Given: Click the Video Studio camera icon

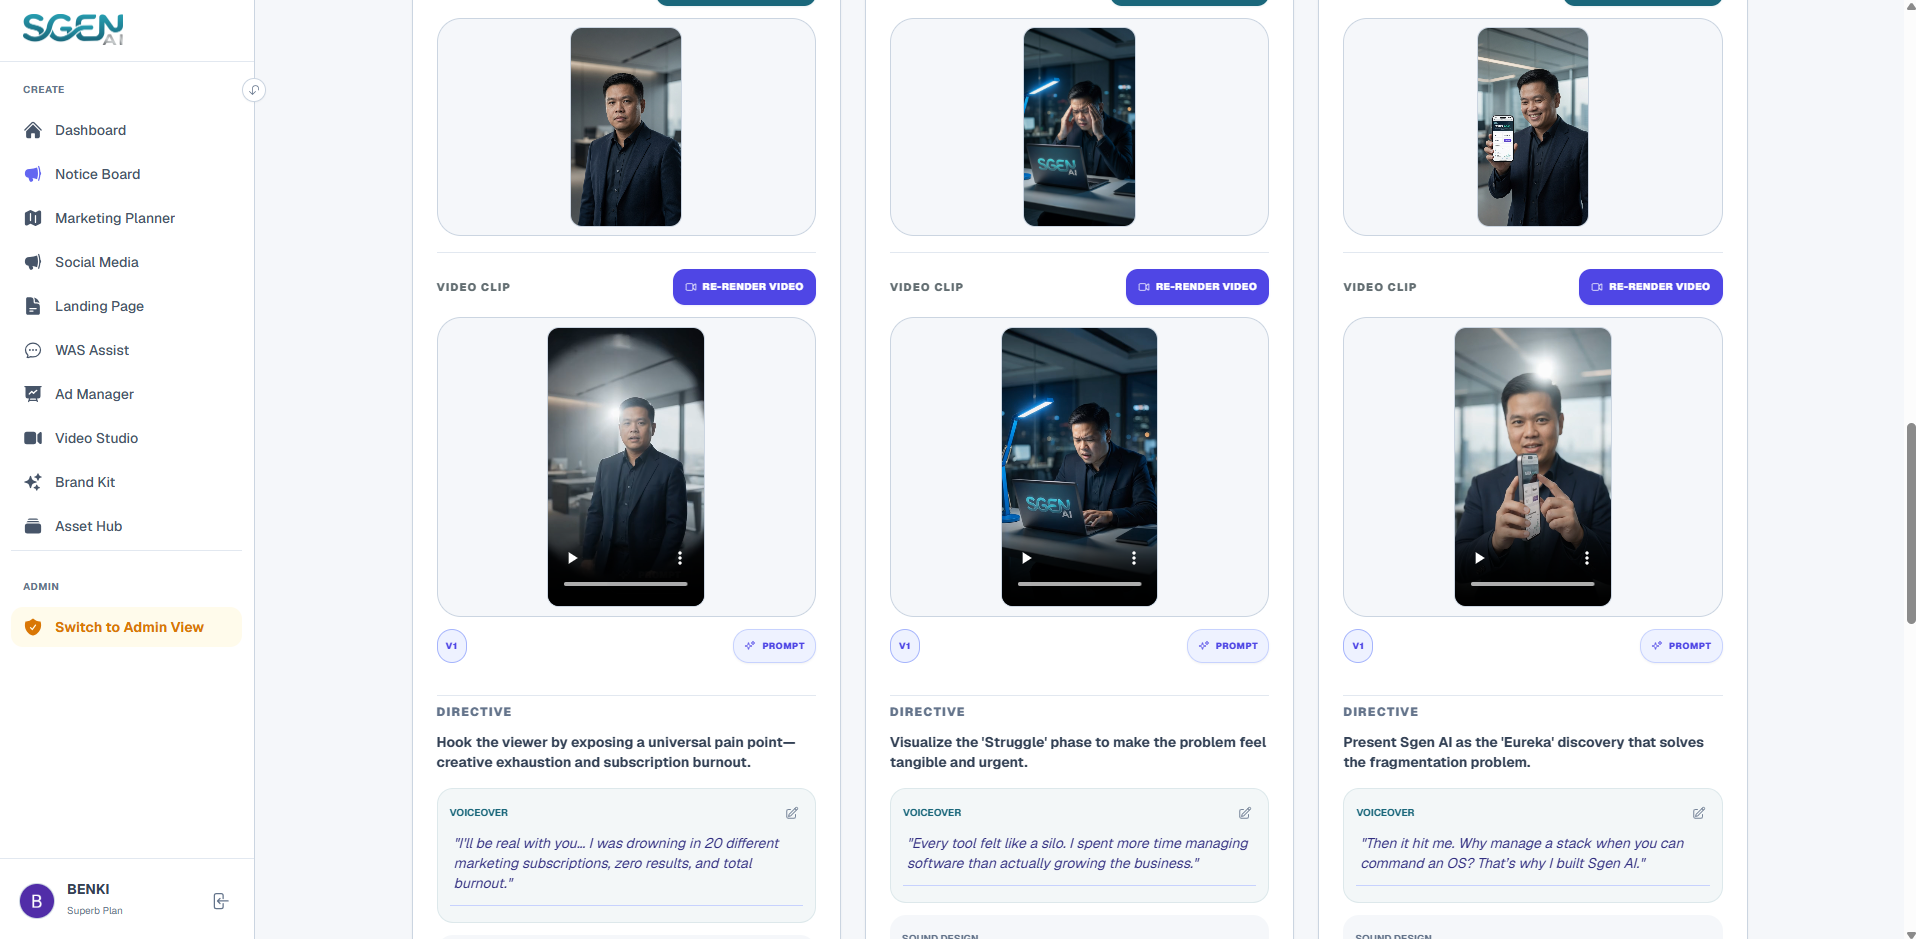Looking at the screenshot, I should pos(33,438).
